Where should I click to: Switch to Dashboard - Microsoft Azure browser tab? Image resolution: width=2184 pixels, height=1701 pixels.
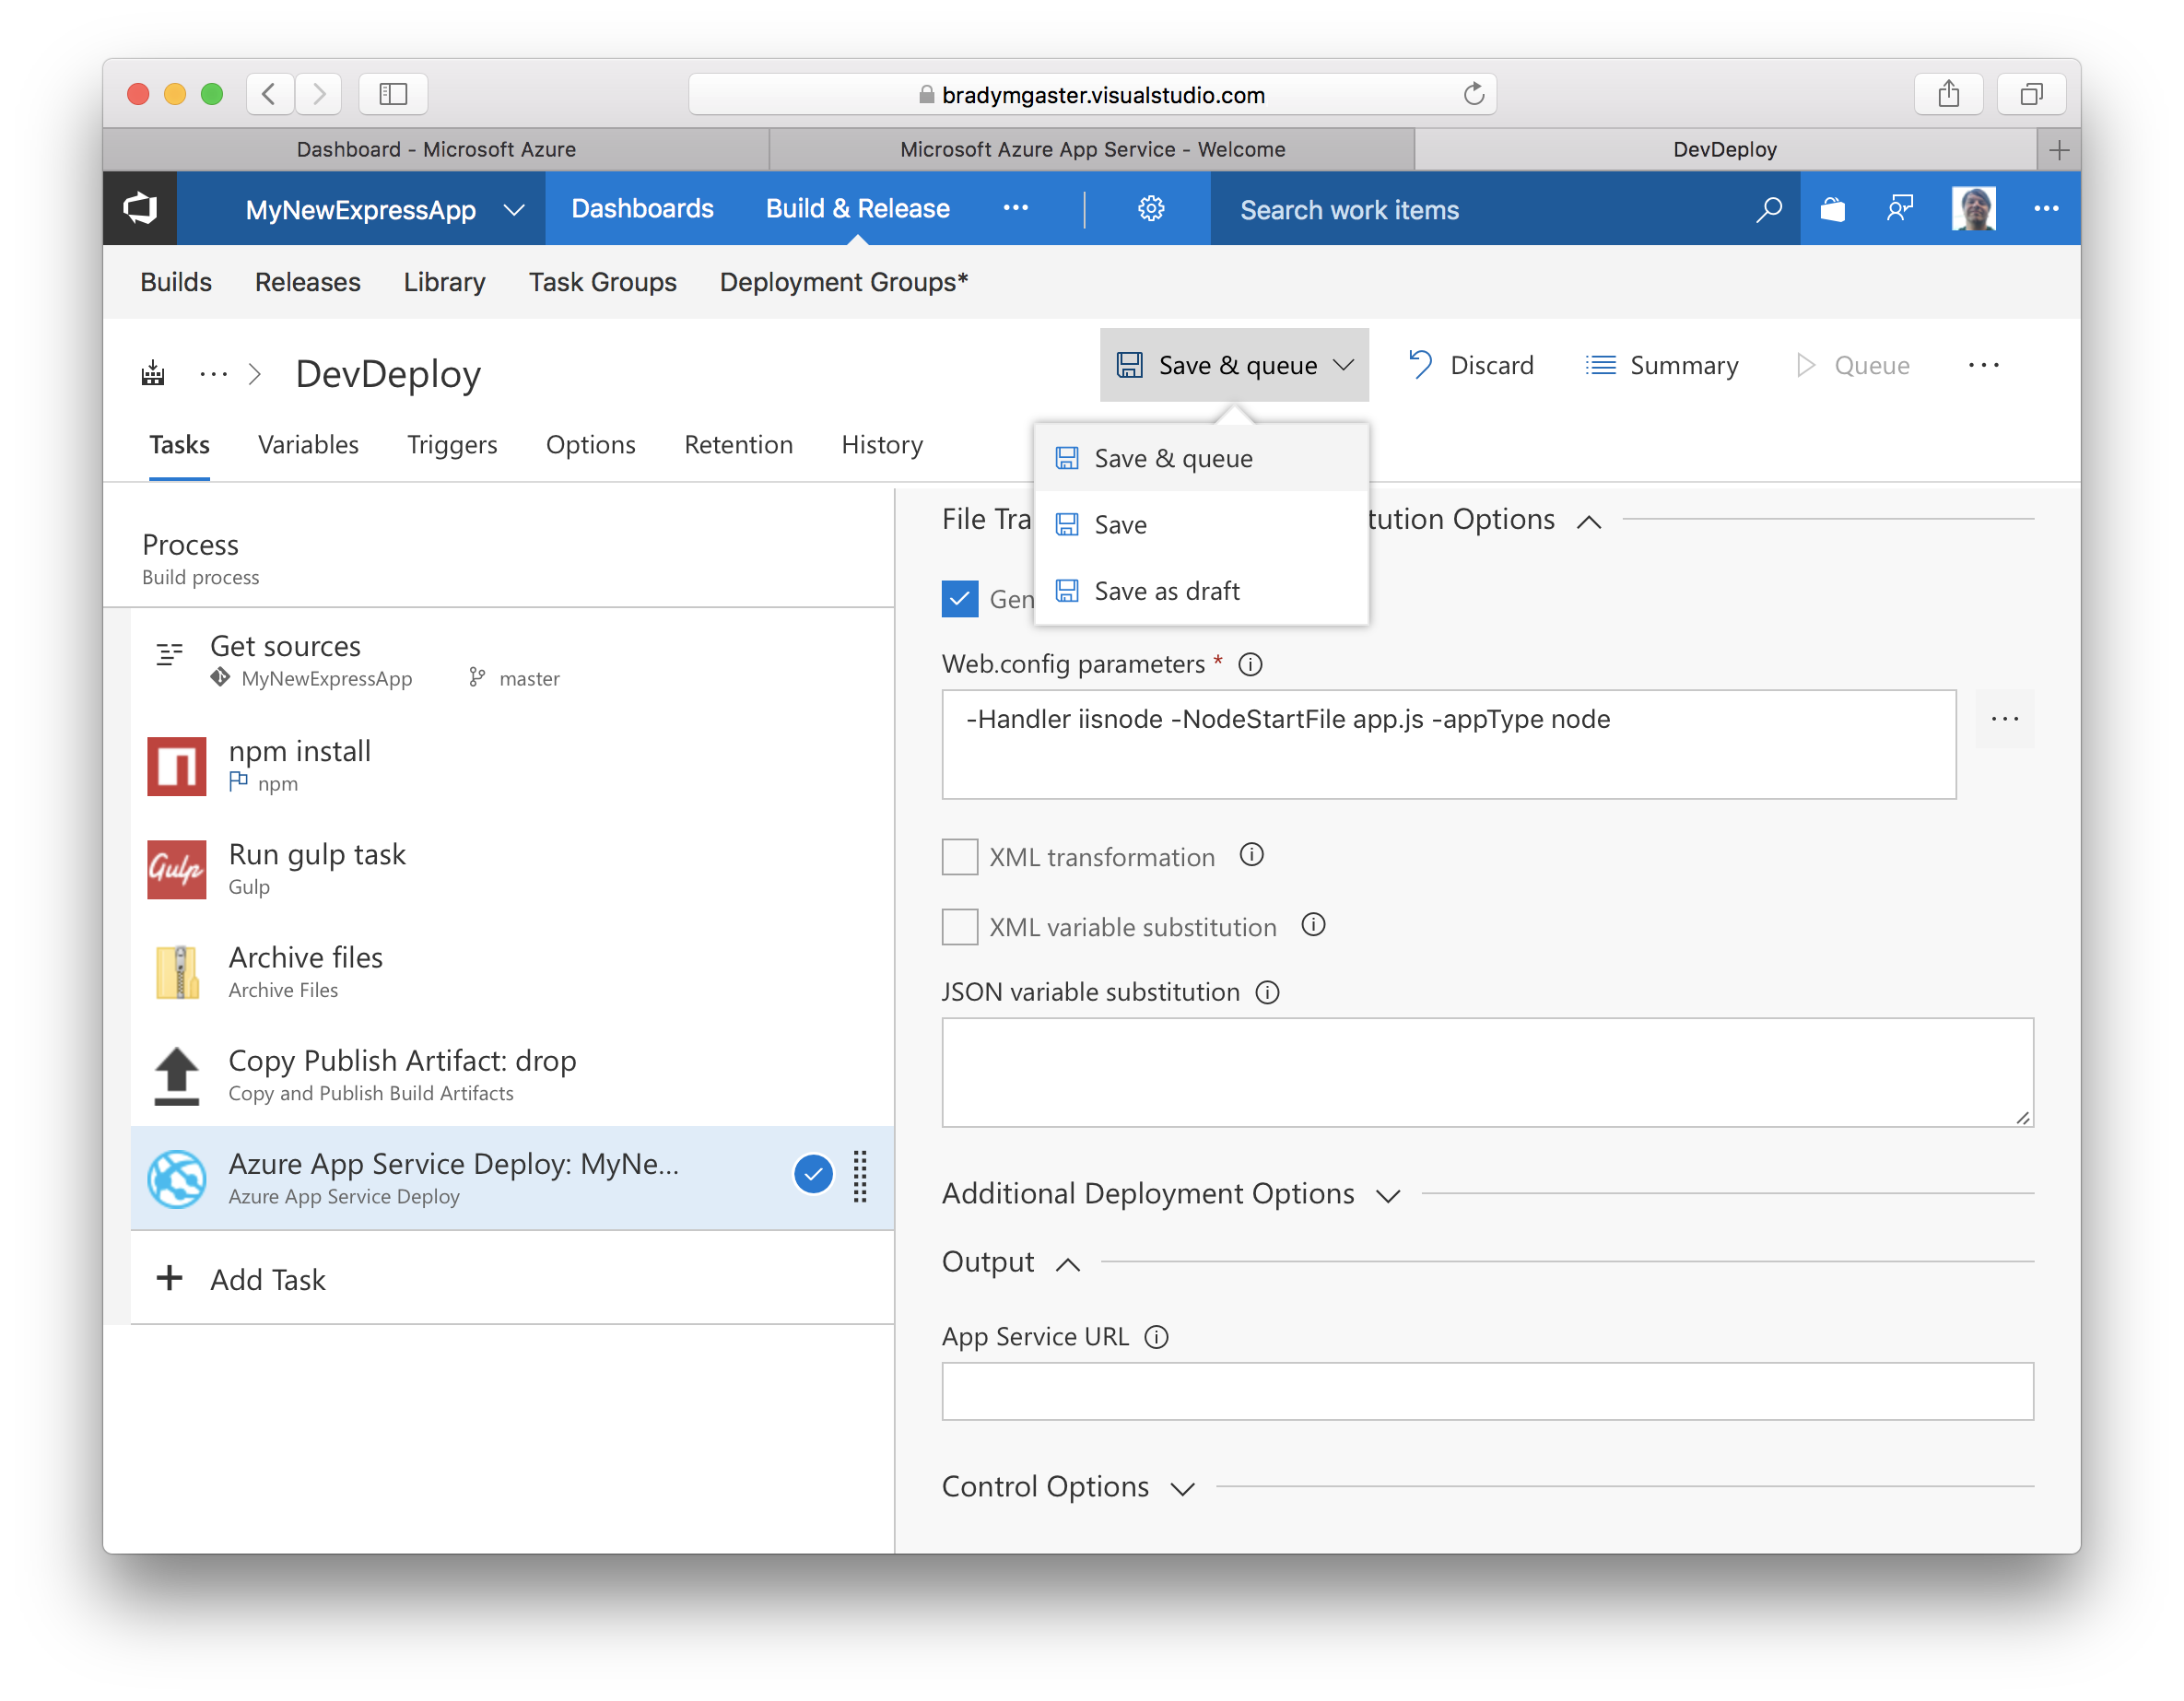tap(436, 149)
